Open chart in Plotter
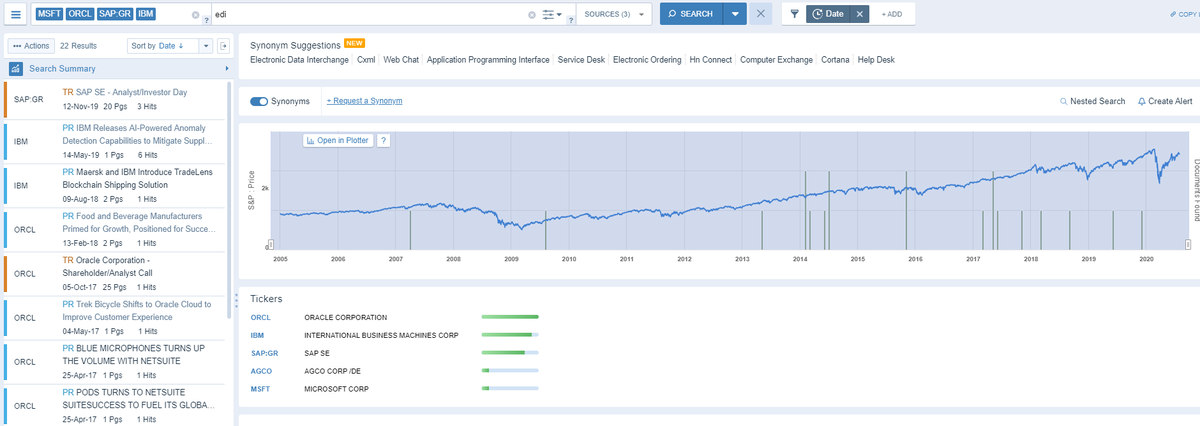The image size is (1200, 426). tap(339, 140)
